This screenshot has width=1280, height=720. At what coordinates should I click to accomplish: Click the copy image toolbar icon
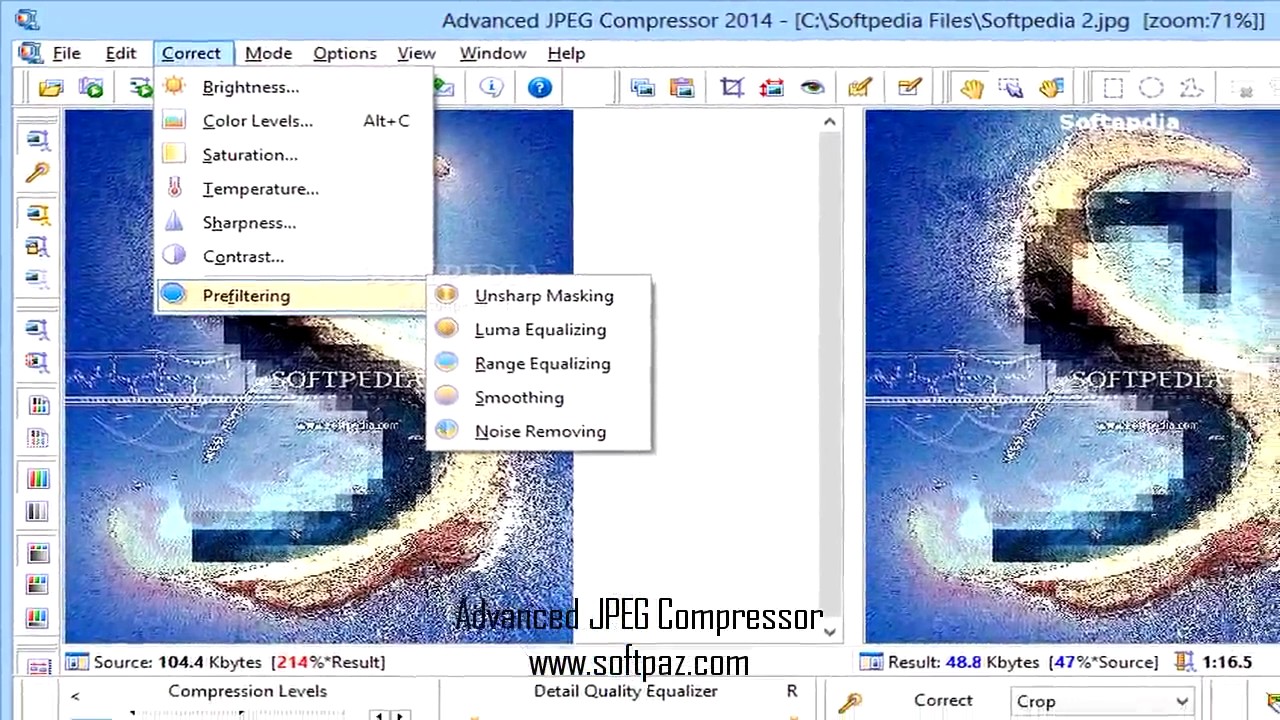pyautogui.click(x=642, y=88)
